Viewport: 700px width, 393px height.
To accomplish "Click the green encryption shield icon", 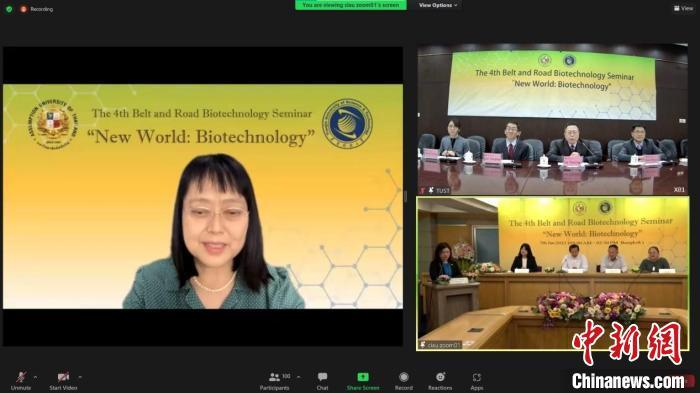I will pos(9,9).
